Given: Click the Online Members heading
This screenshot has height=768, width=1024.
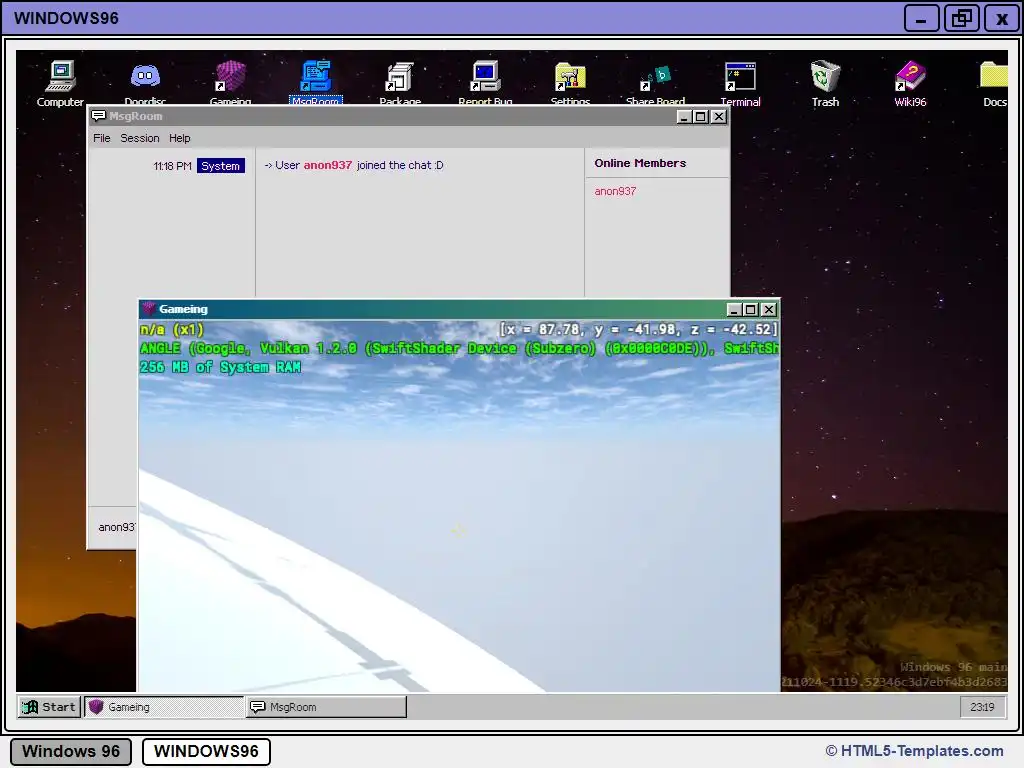Looking at the screenshot, I should (640, 163).
